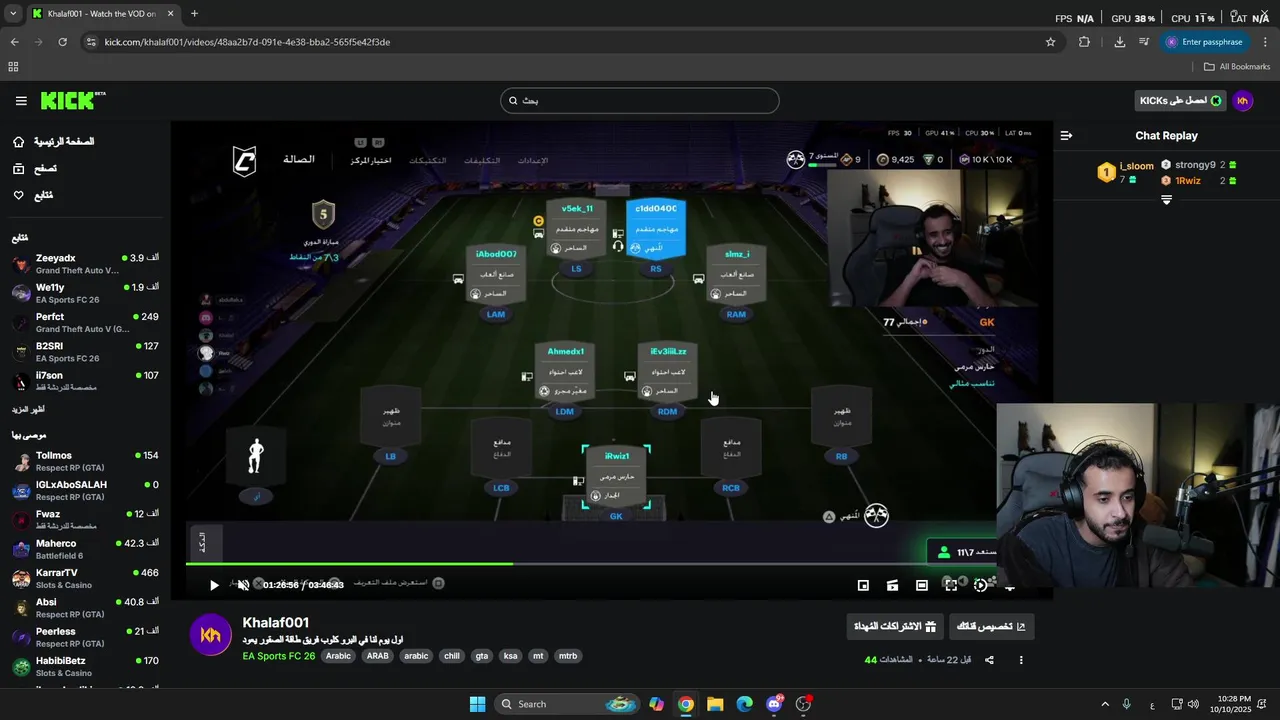Open browser extensions puzzle icon
The height and width of the screenshot is (720, 1280).
coord(1084,42)
